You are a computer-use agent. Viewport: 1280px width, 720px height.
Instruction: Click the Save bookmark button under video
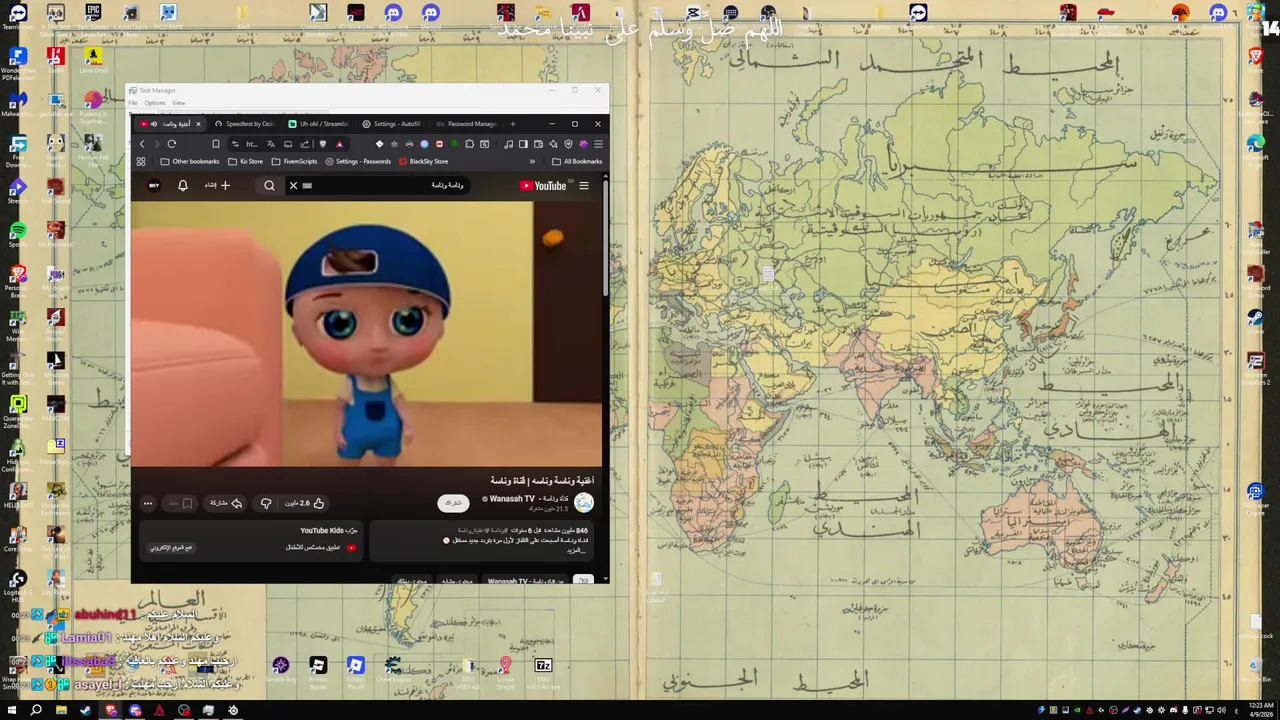pos(180,504)
